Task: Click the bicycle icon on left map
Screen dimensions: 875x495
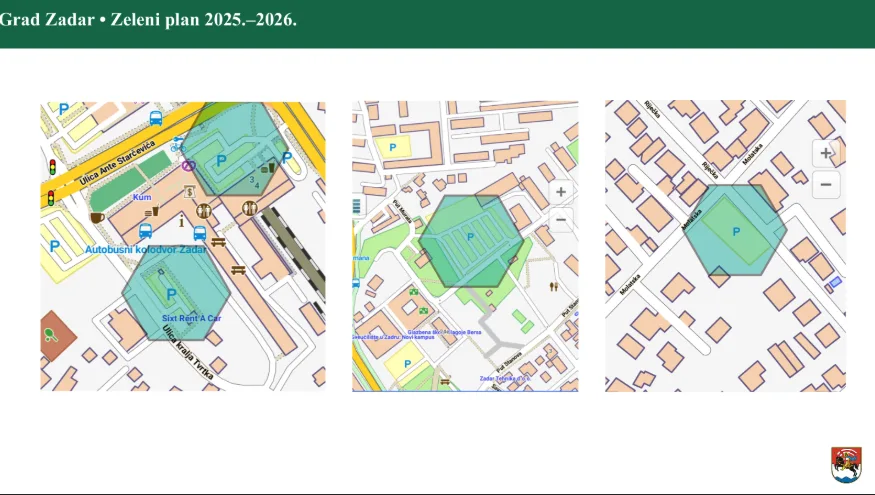Action: [178, 145]
